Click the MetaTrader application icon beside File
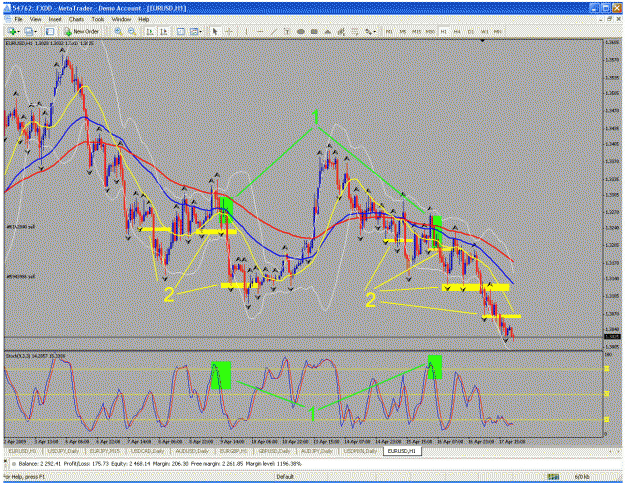The image size is (625, 483). tap(8, 19)
